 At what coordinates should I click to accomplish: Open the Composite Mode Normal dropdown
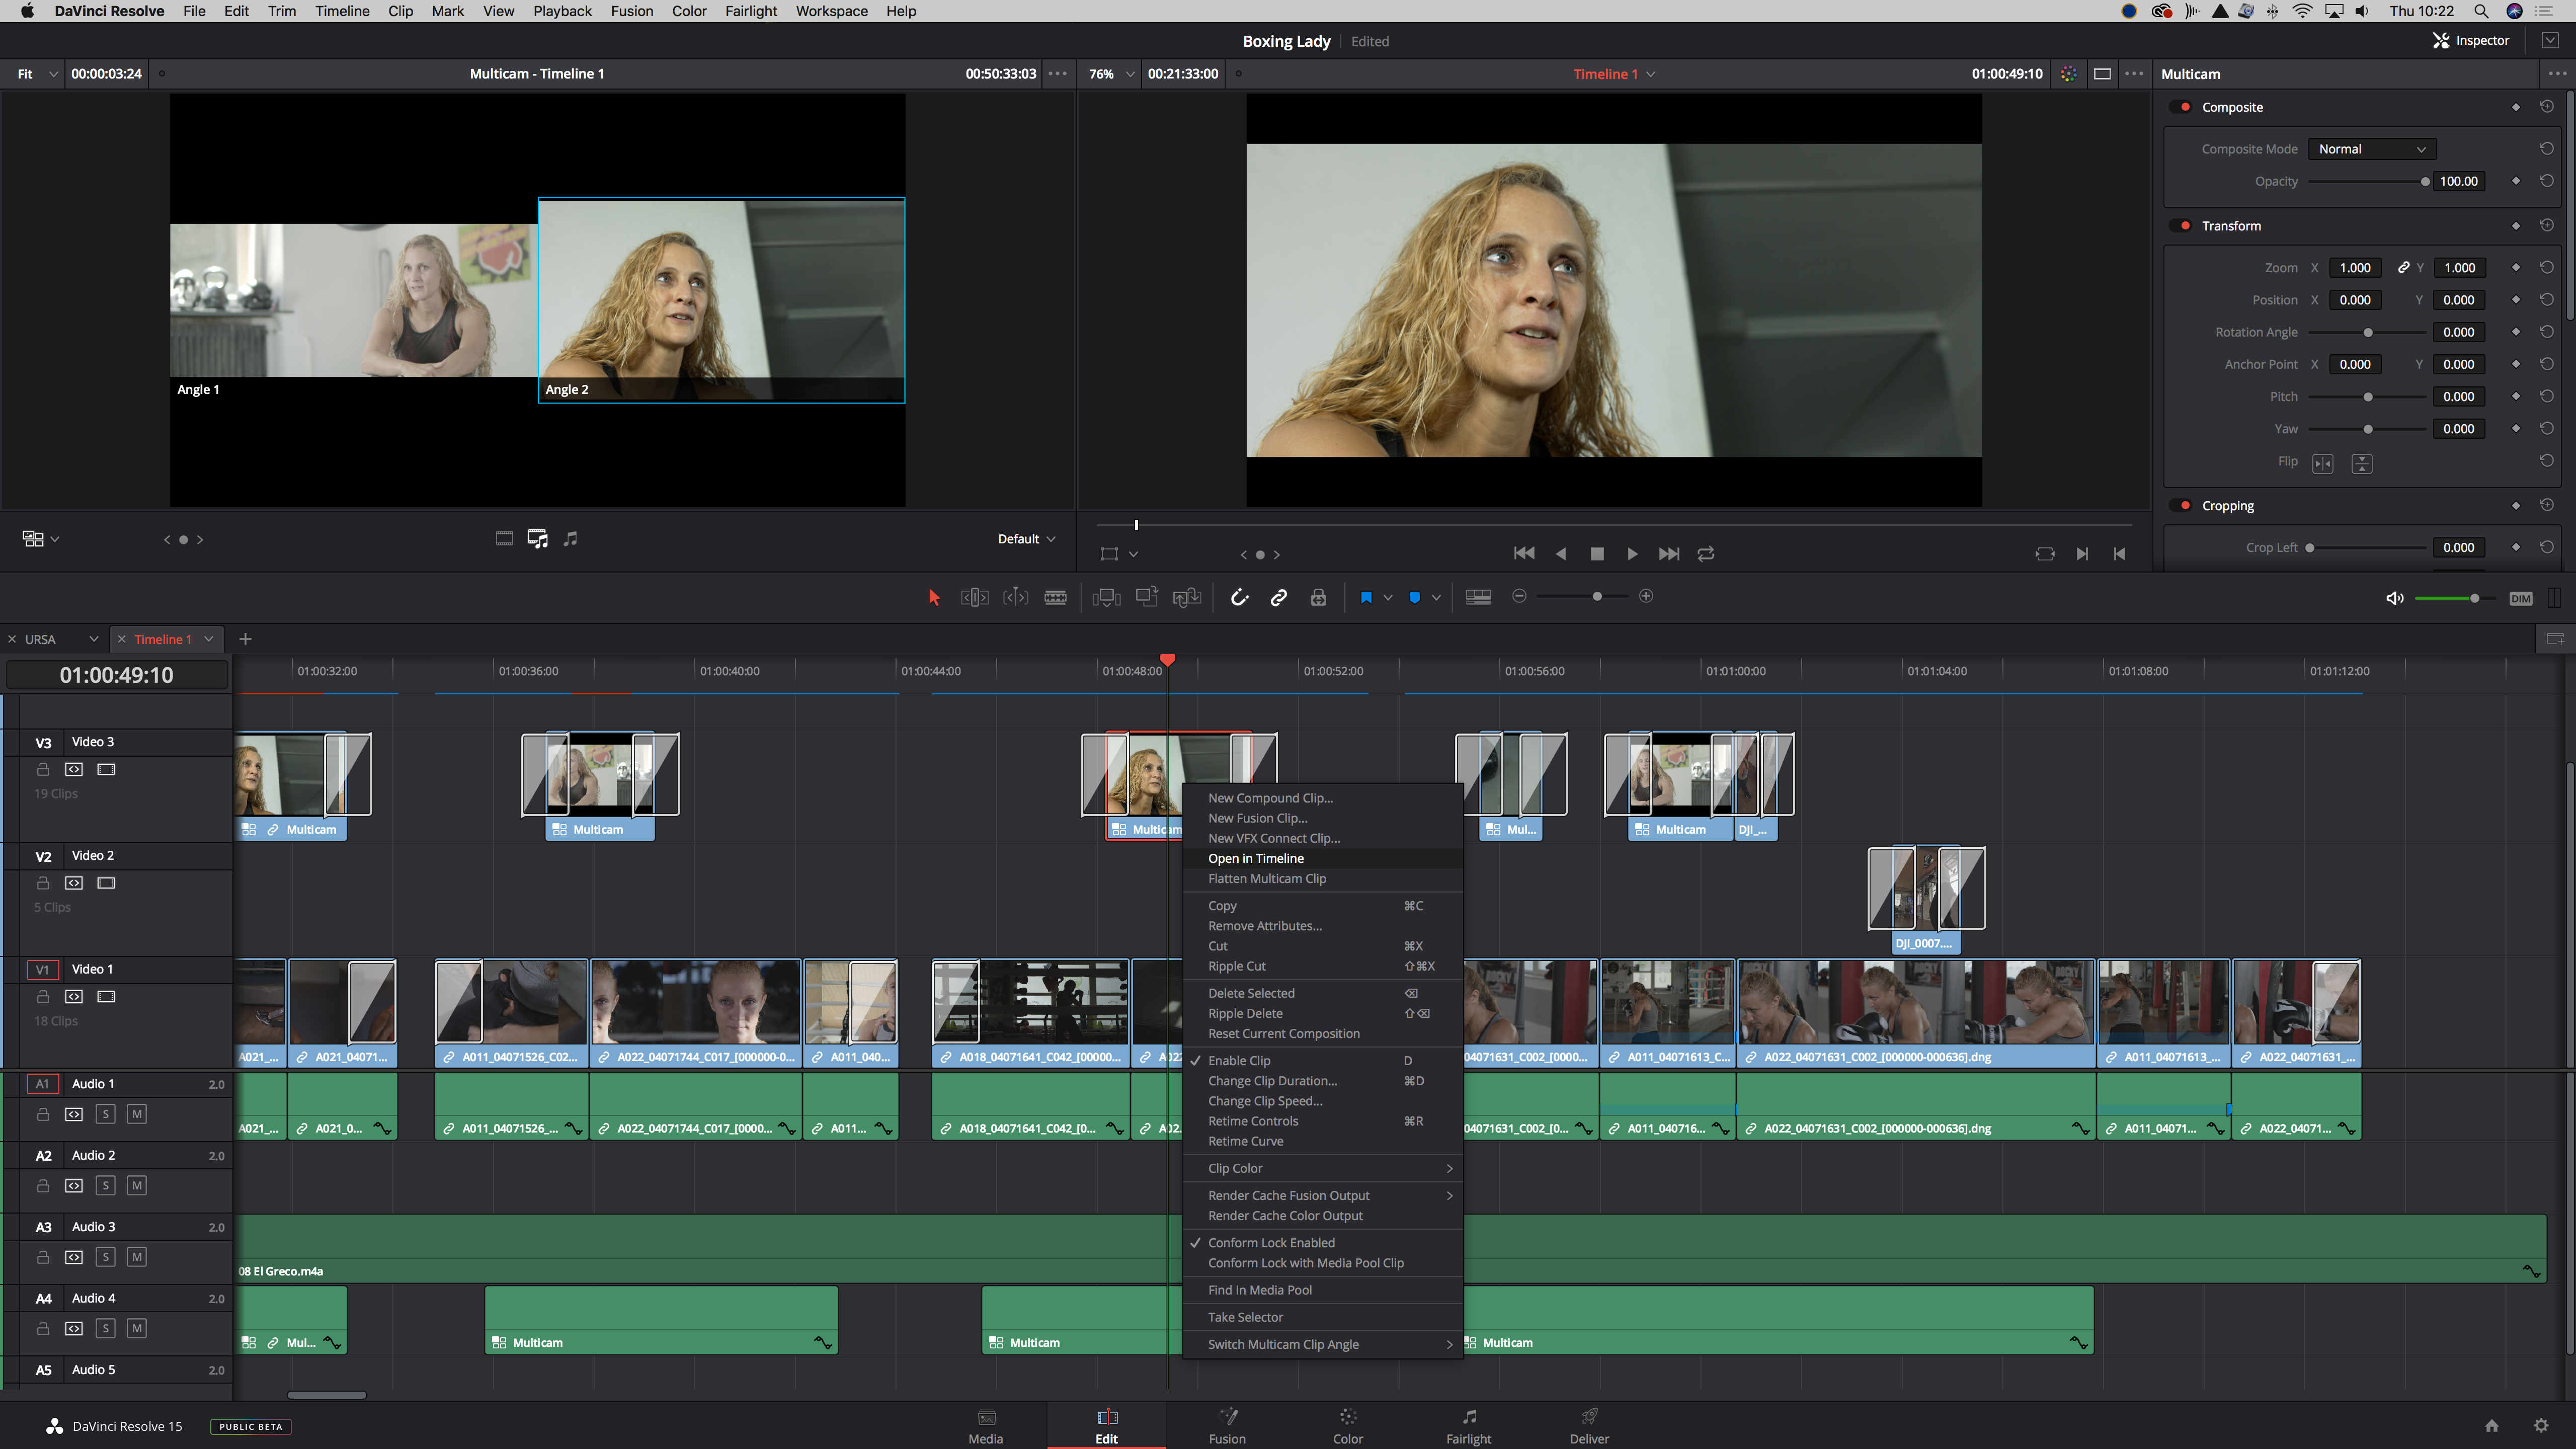pos(2371,149)
